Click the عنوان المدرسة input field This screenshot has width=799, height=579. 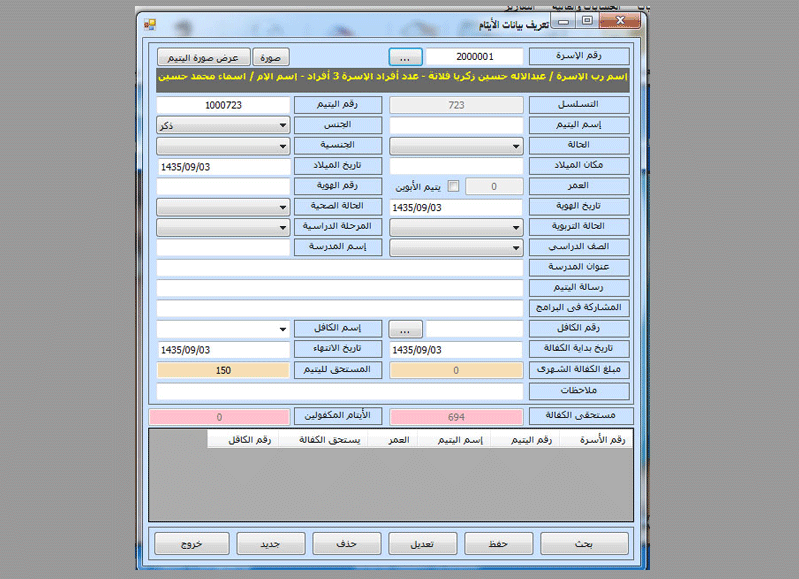point(340,268)
